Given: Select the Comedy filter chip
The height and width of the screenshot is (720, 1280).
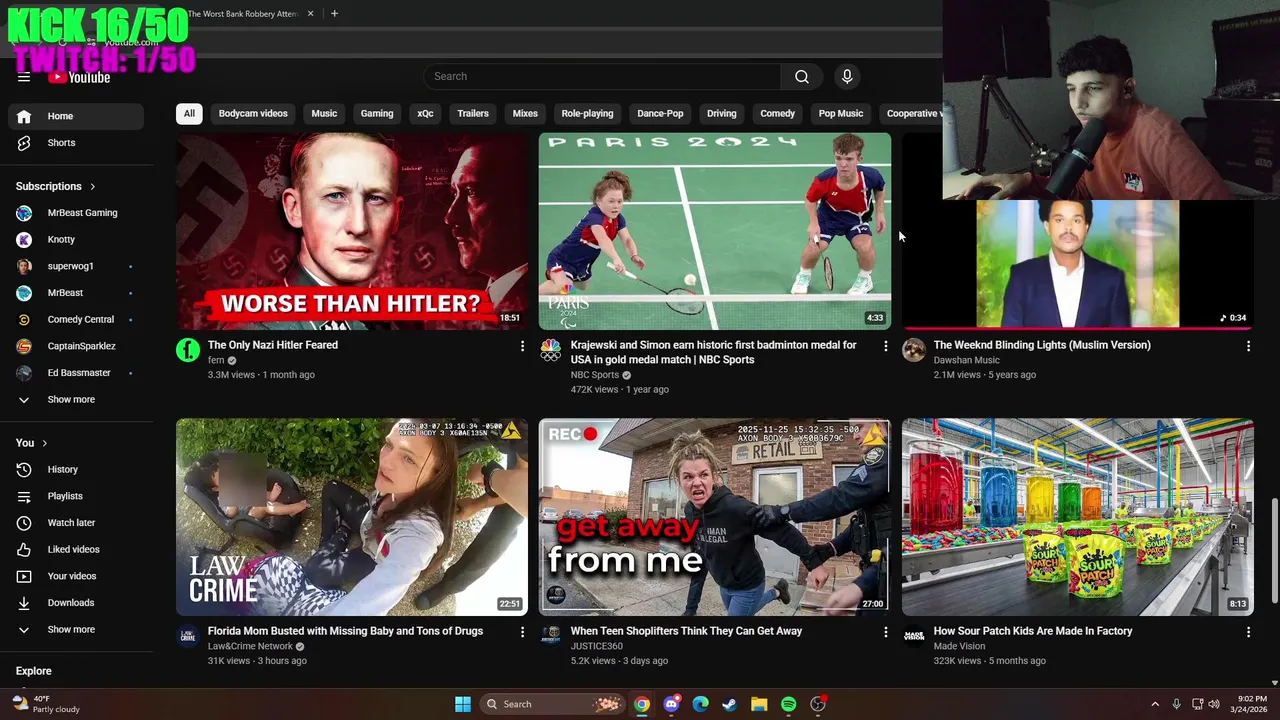Looking at the screenshot, I should click(x=777, y=114).
